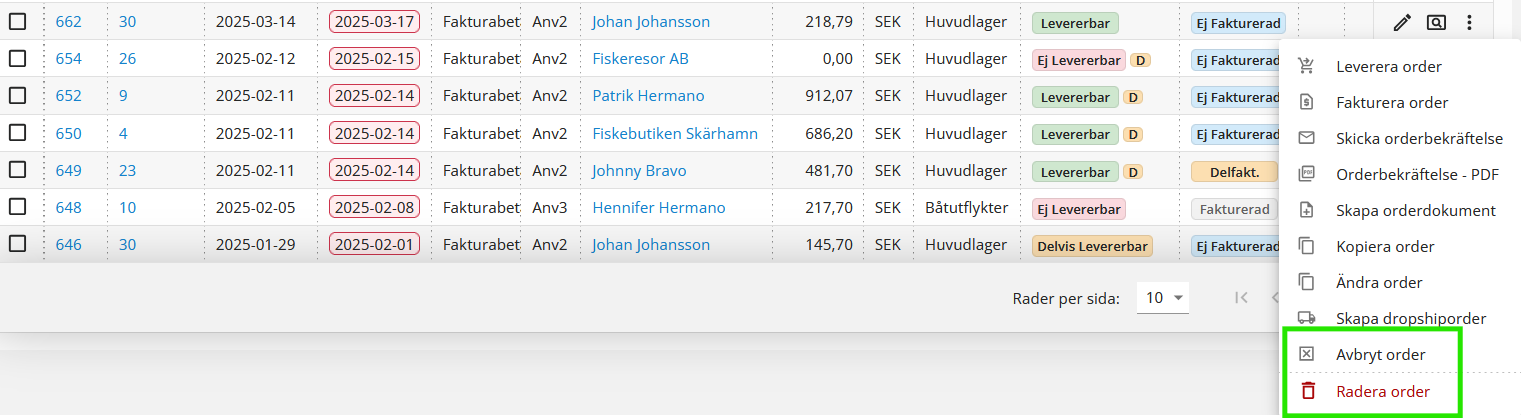Open order number 654 link
This screenshot has height=418, width=1521.
(x=69, y=59)
